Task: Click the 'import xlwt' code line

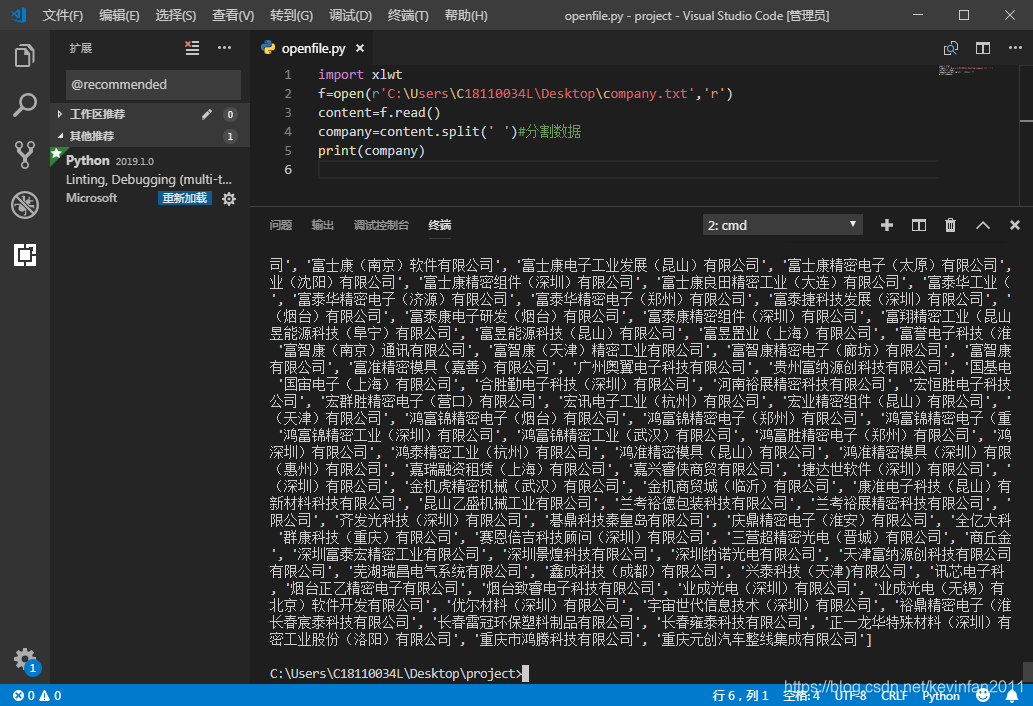Action: point(360,74)
